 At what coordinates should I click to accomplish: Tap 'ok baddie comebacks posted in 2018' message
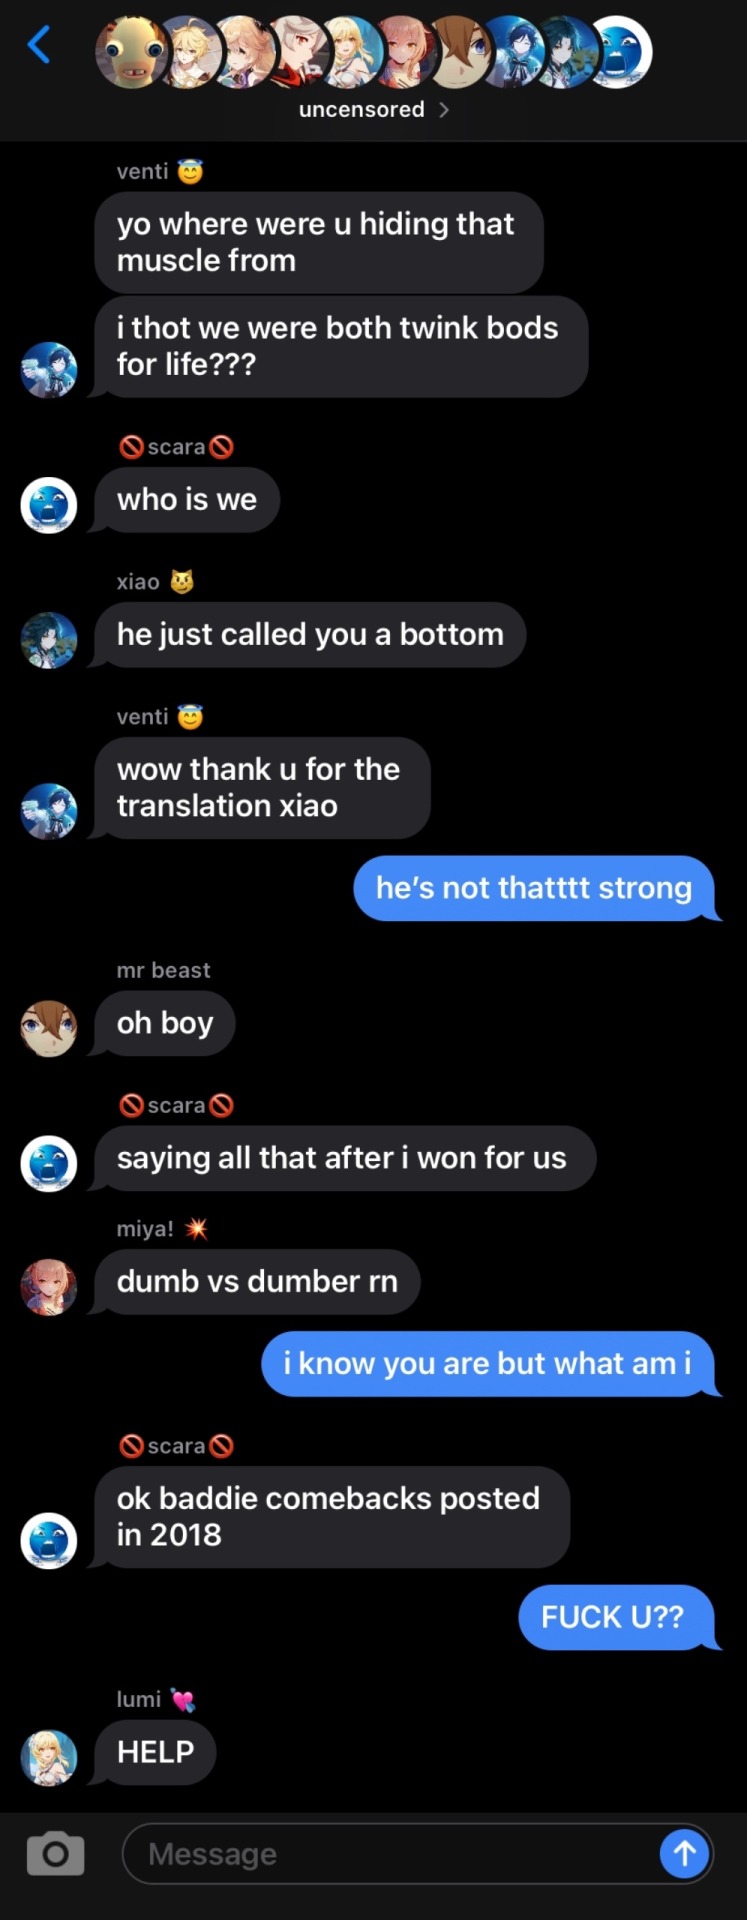coord(332,1516)
